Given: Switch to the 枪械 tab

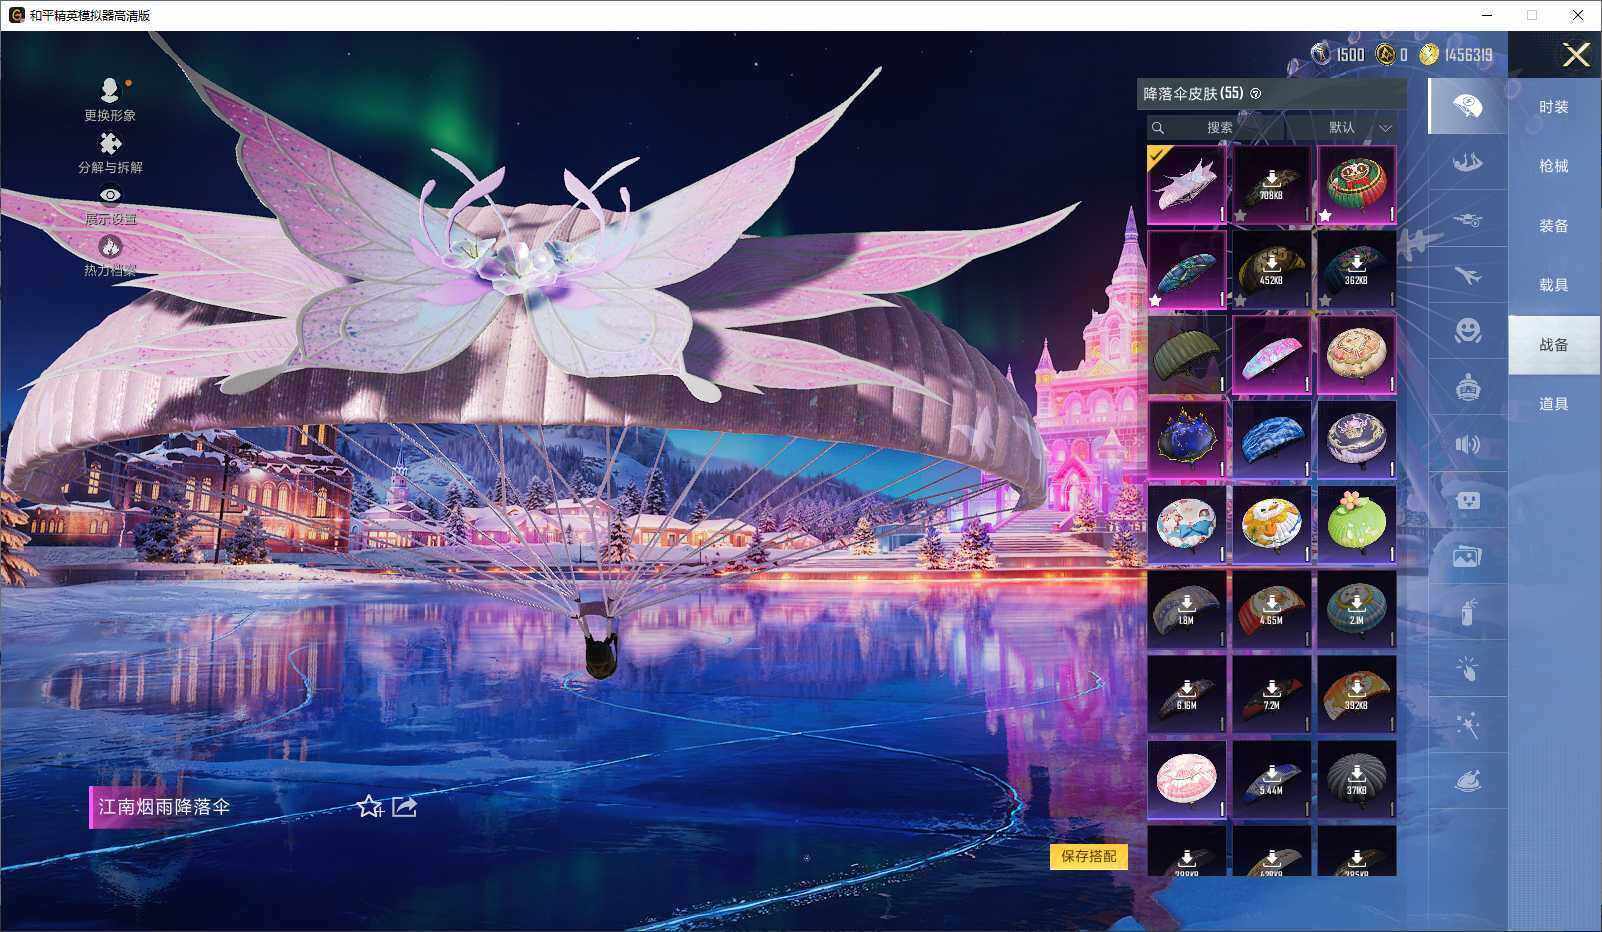Looking at the screenshot, I should point(1554,166).
